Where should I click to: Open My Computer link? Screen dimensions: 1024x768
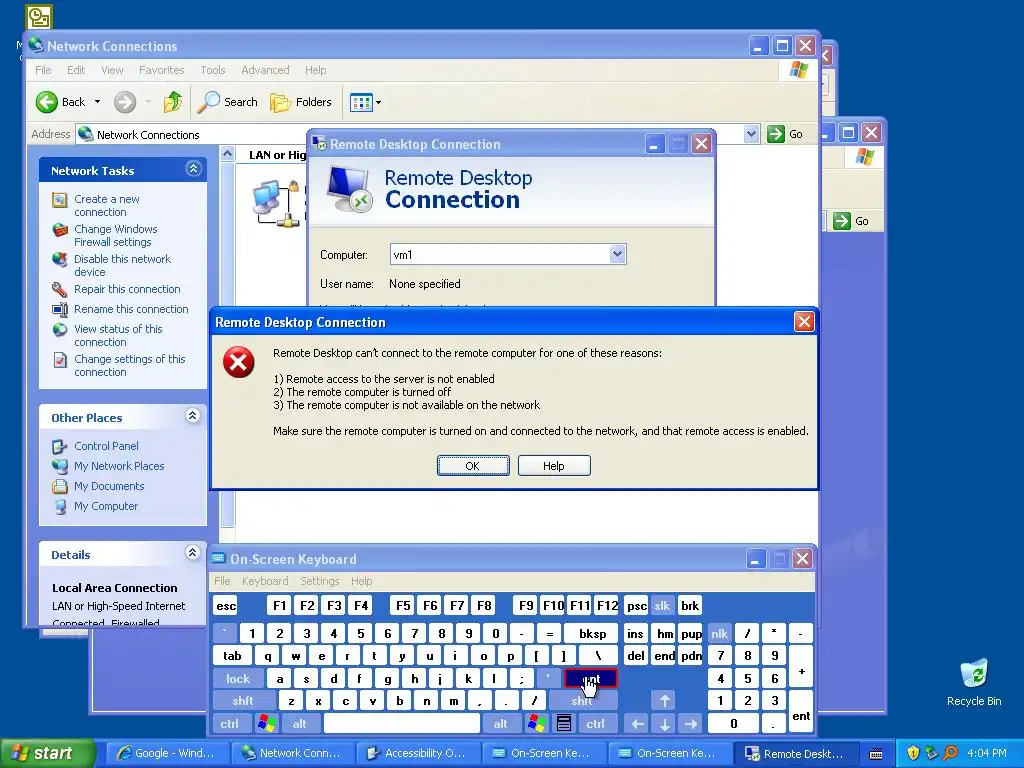coord(106,506)
